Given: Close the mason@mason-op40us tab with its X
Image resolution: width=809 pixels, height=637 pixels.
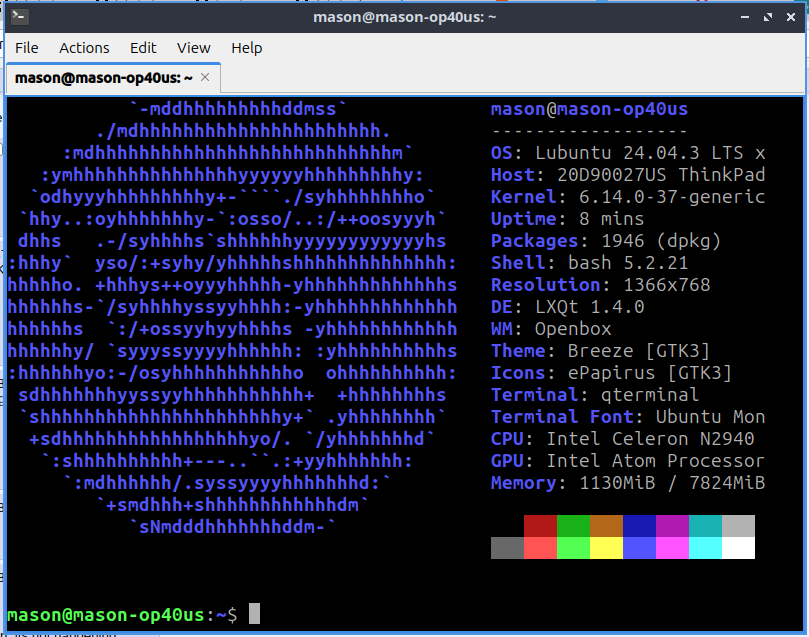Looking at the screenshot, I should coord(205,77).
